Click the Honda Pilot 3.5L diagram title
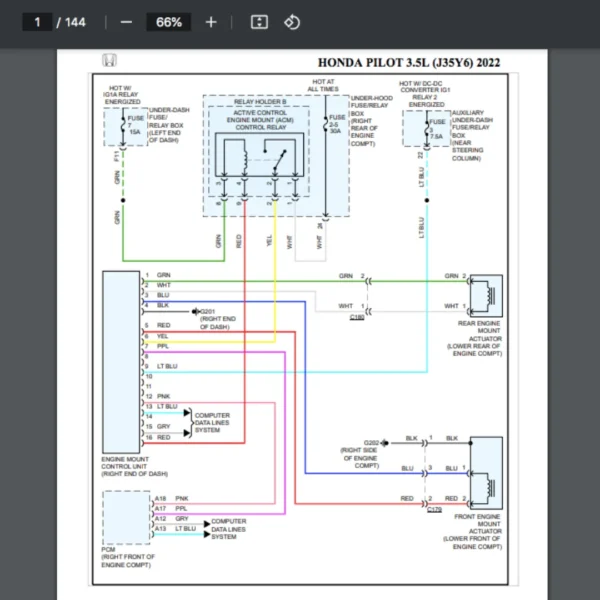Image resolution: width=600 pixels, height=600 pixels. [x=409, y=63]
